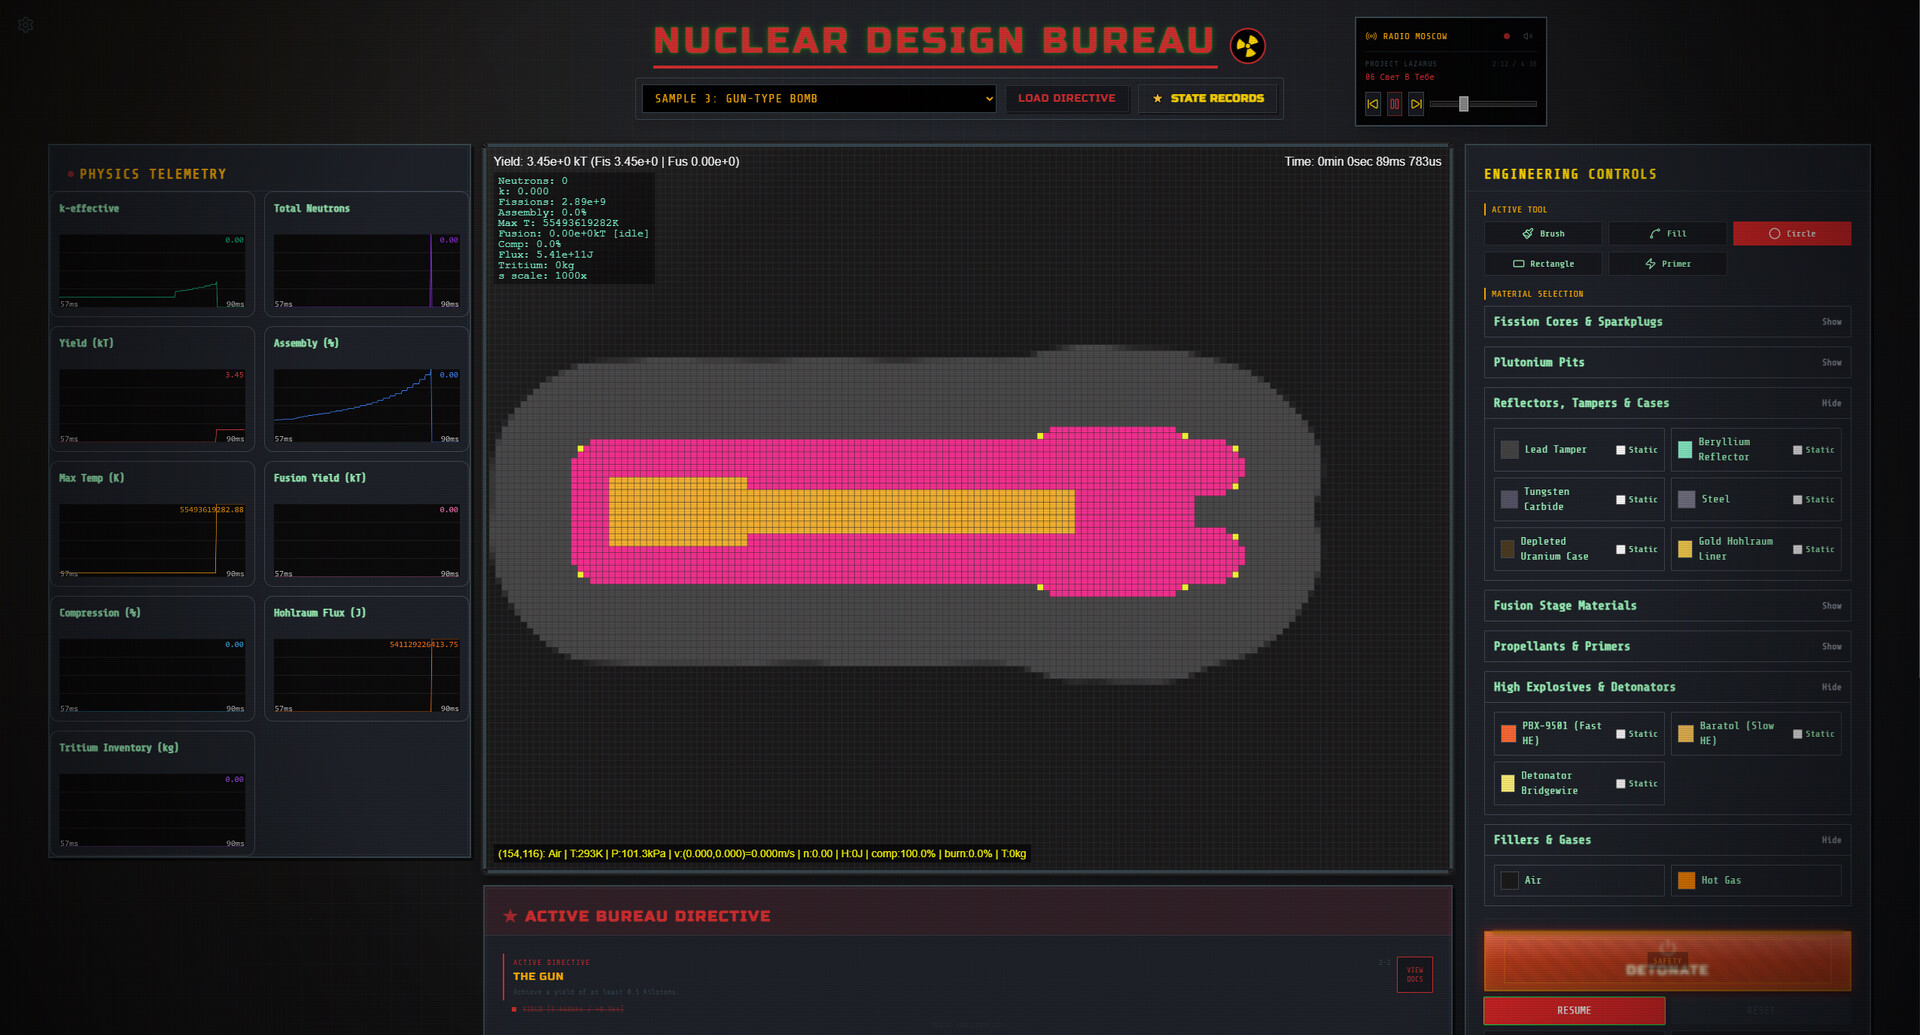Viewport: 1920px width, 1035px height.
Task: Click Load Directive
Action: tap(1067, 98)
